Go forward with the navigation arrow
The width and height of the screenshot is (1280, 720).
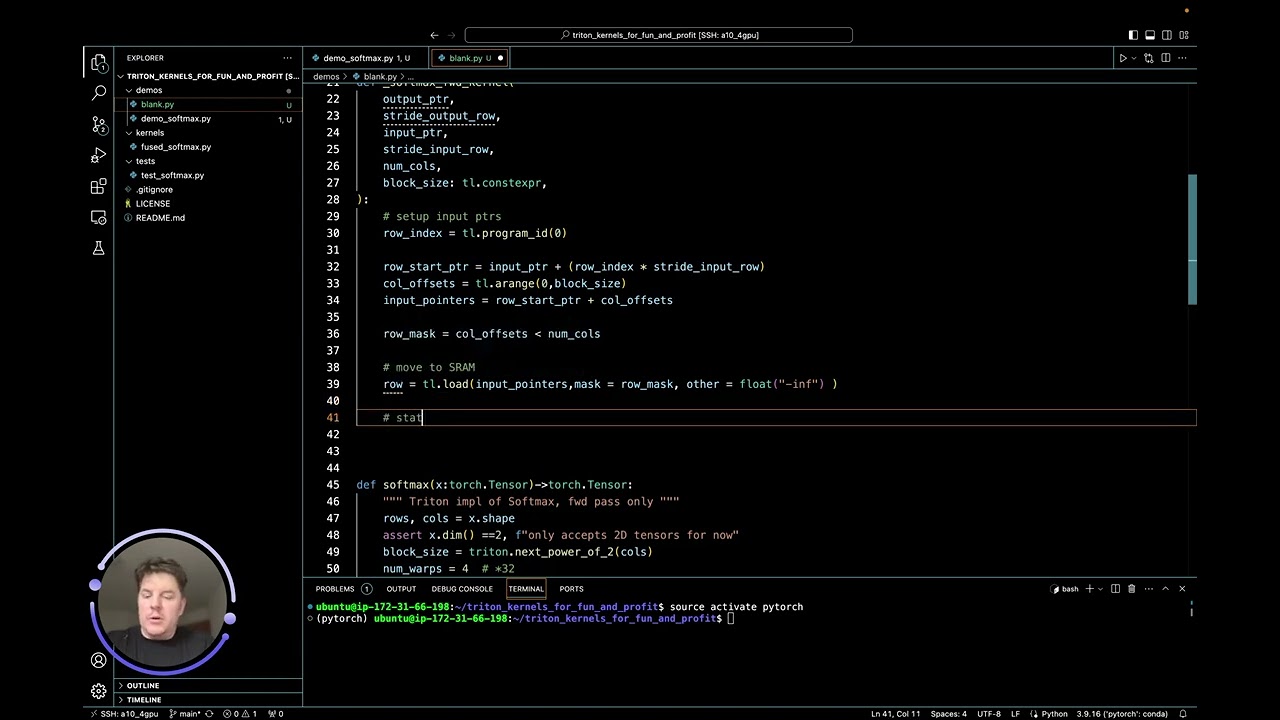pos(452,35)
